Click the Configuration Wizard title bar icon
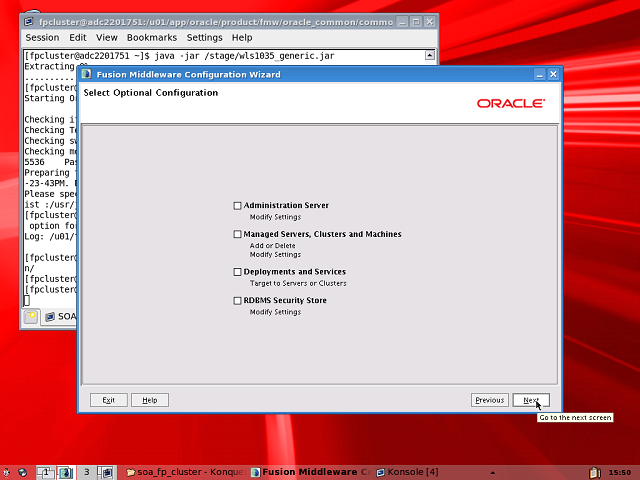Image resolution: width=640 pixels, height=480 pixels. (x=86, y=74)
